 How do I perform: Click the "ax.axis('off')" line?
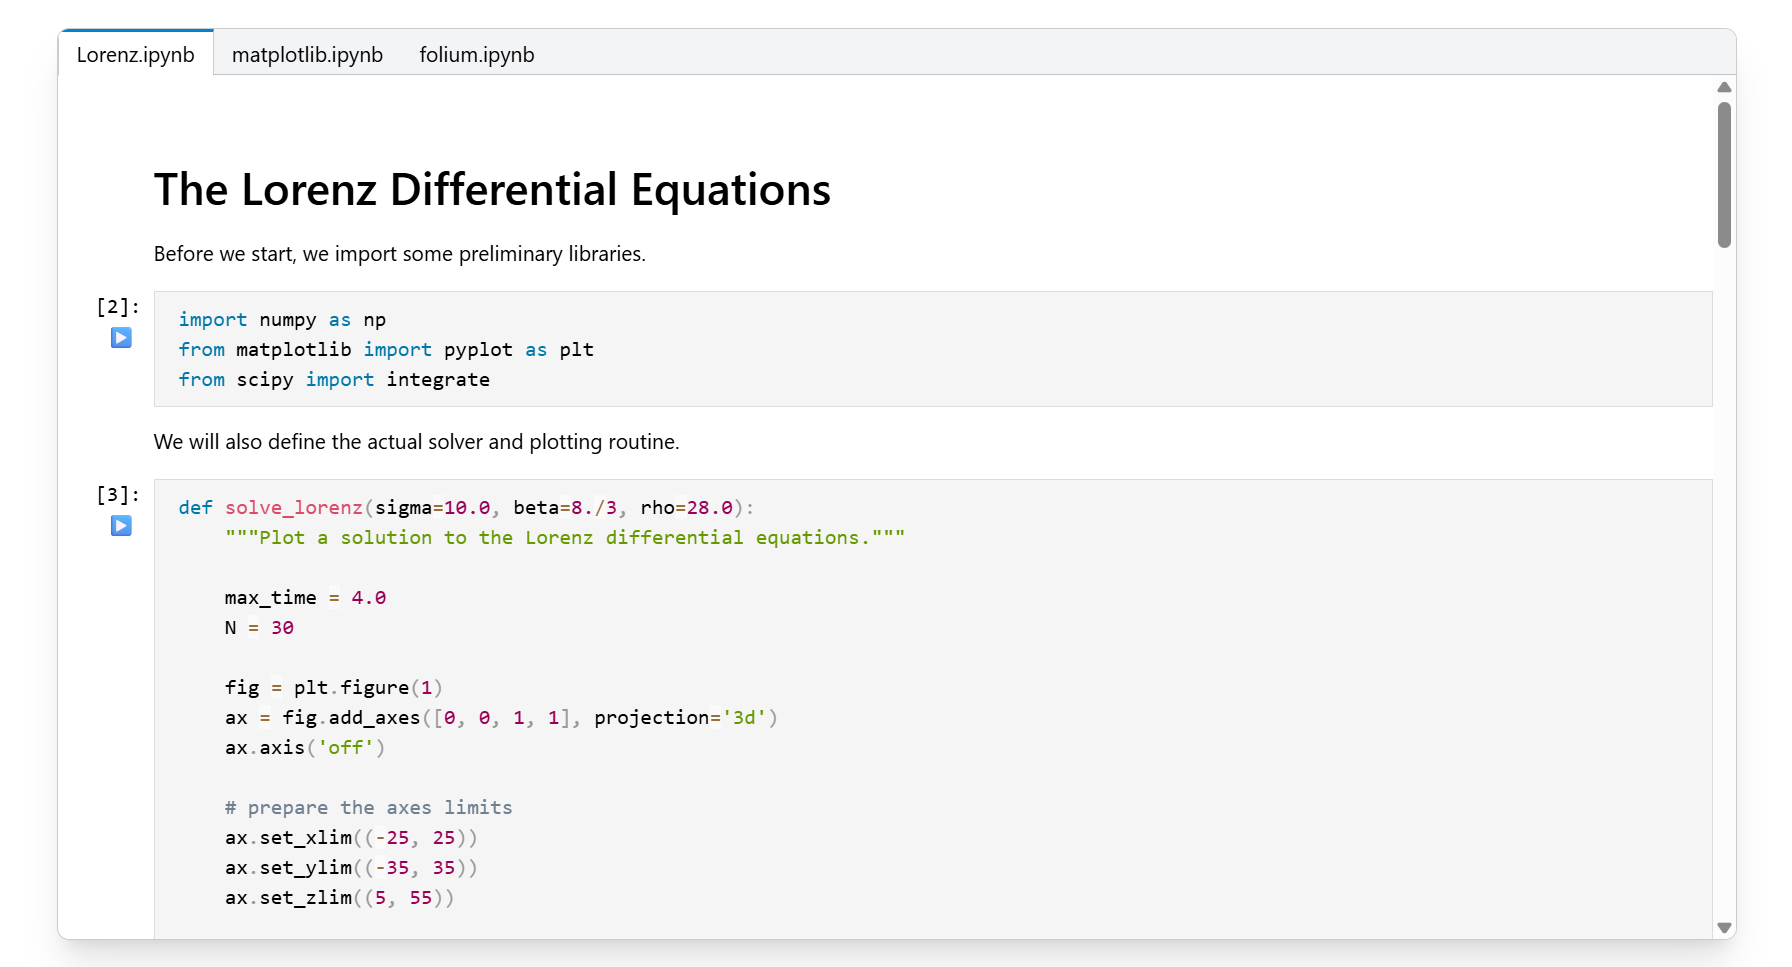click(305, 748)
